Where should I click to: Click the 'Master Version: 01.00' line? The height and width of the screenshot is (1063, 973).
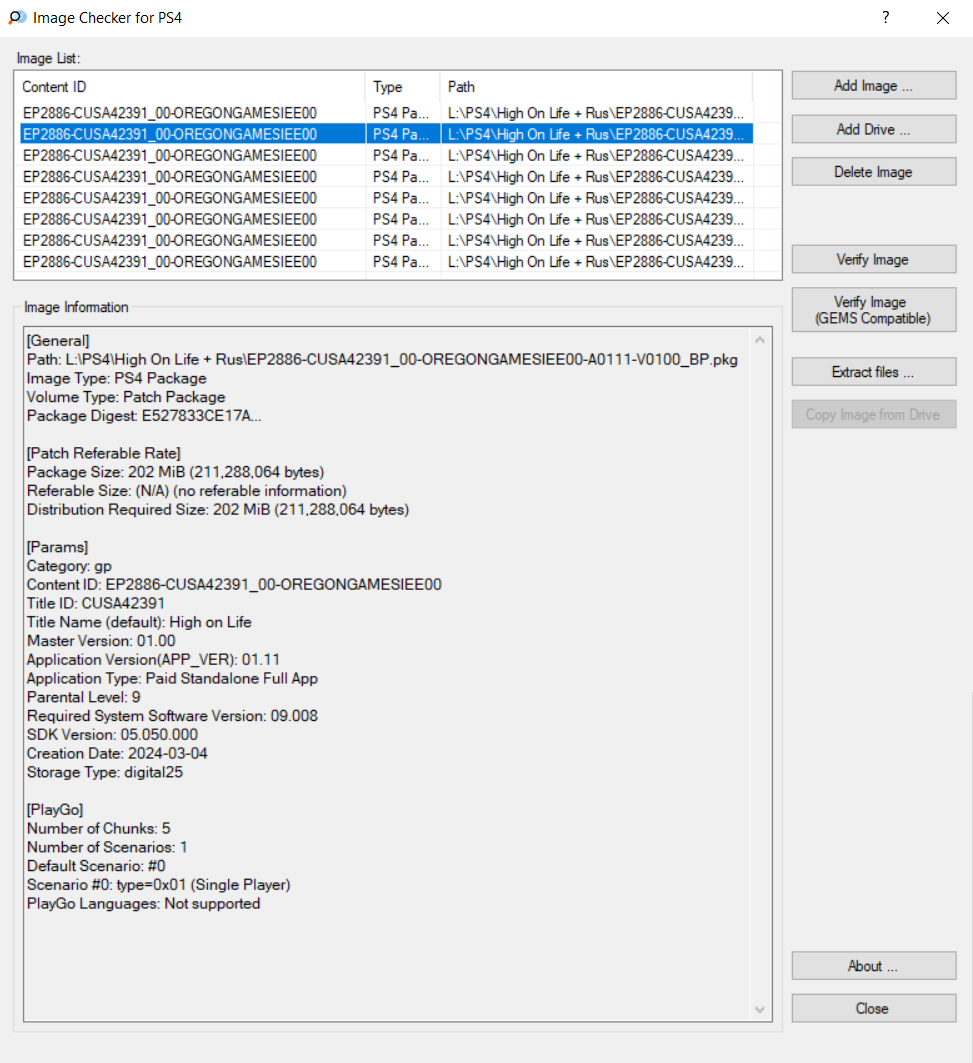point(101,641)
